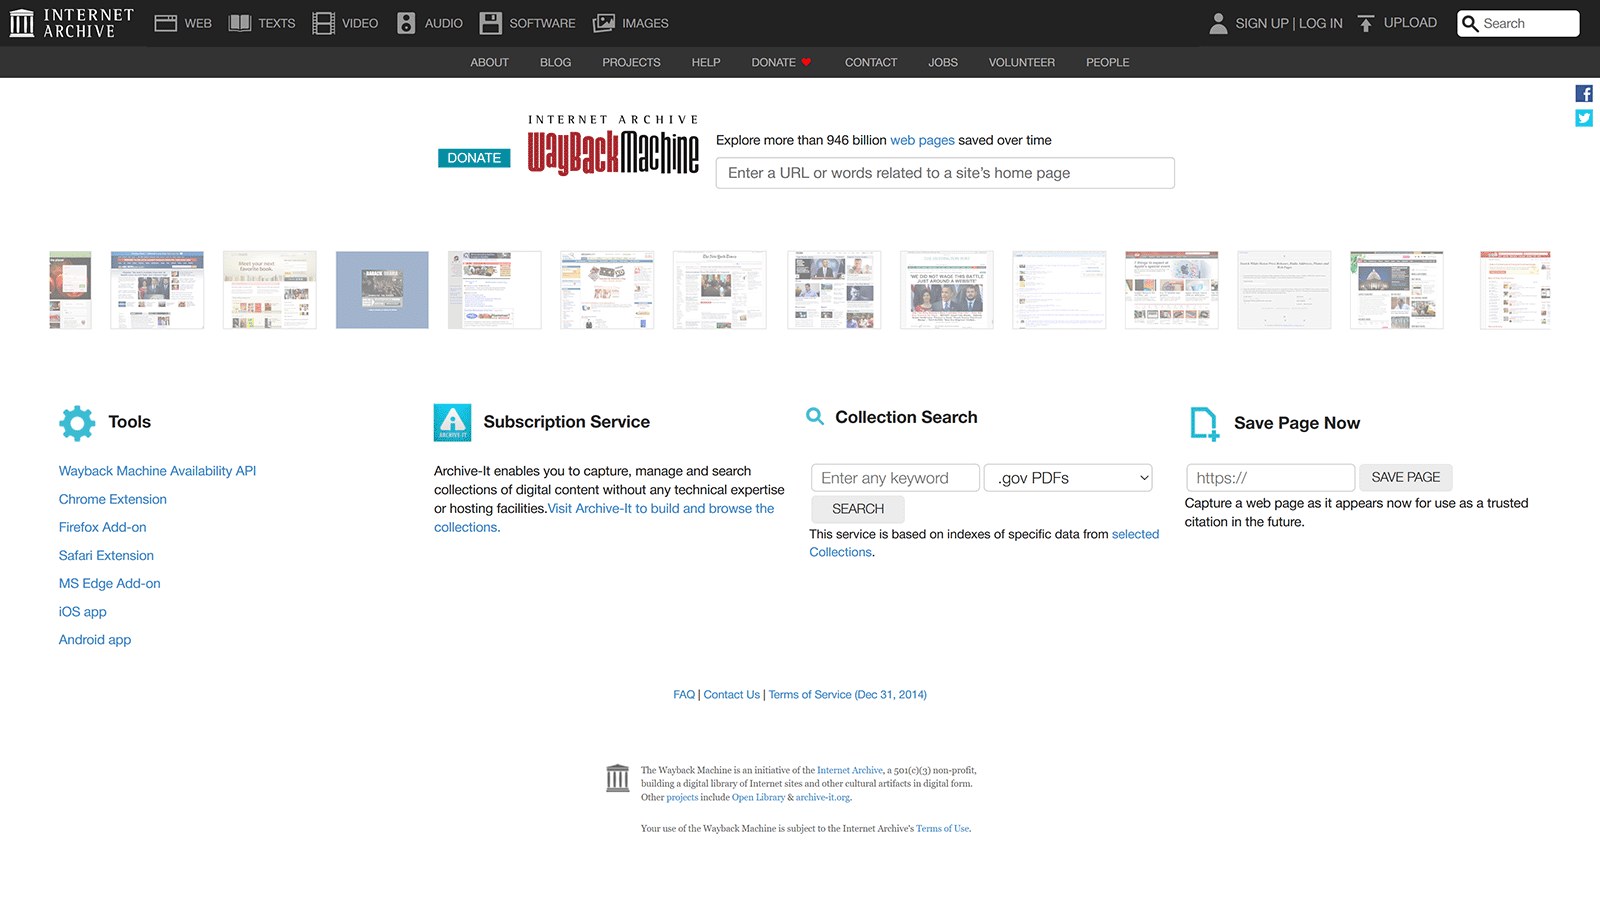Select the SOFTWARE disk icon
The width and height of the screenshot is (1600, 900).
490,22
